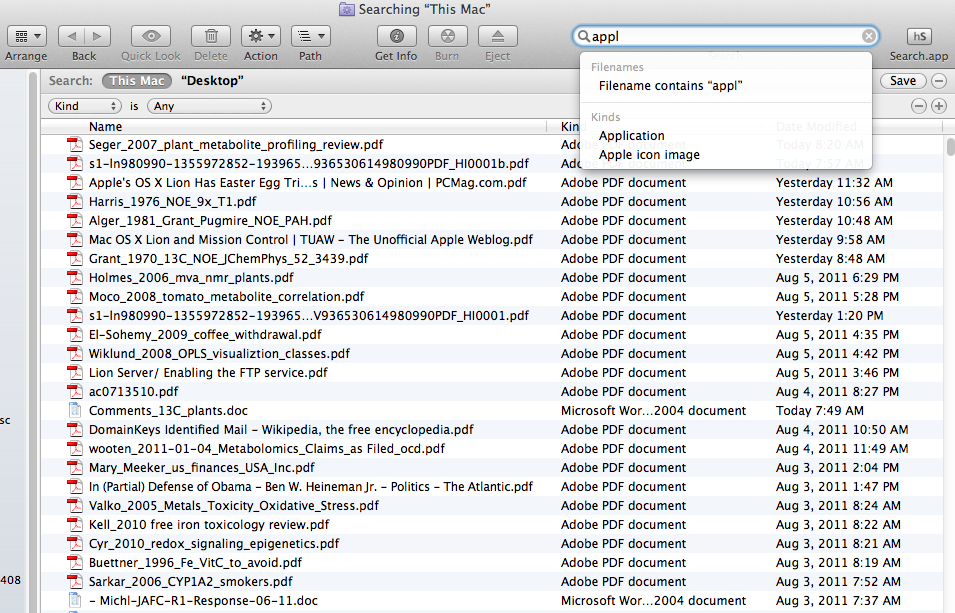This screenshot has width=955, height=613.
Task: Choose the Application kind suggestion
Action: tap(632, 136)
